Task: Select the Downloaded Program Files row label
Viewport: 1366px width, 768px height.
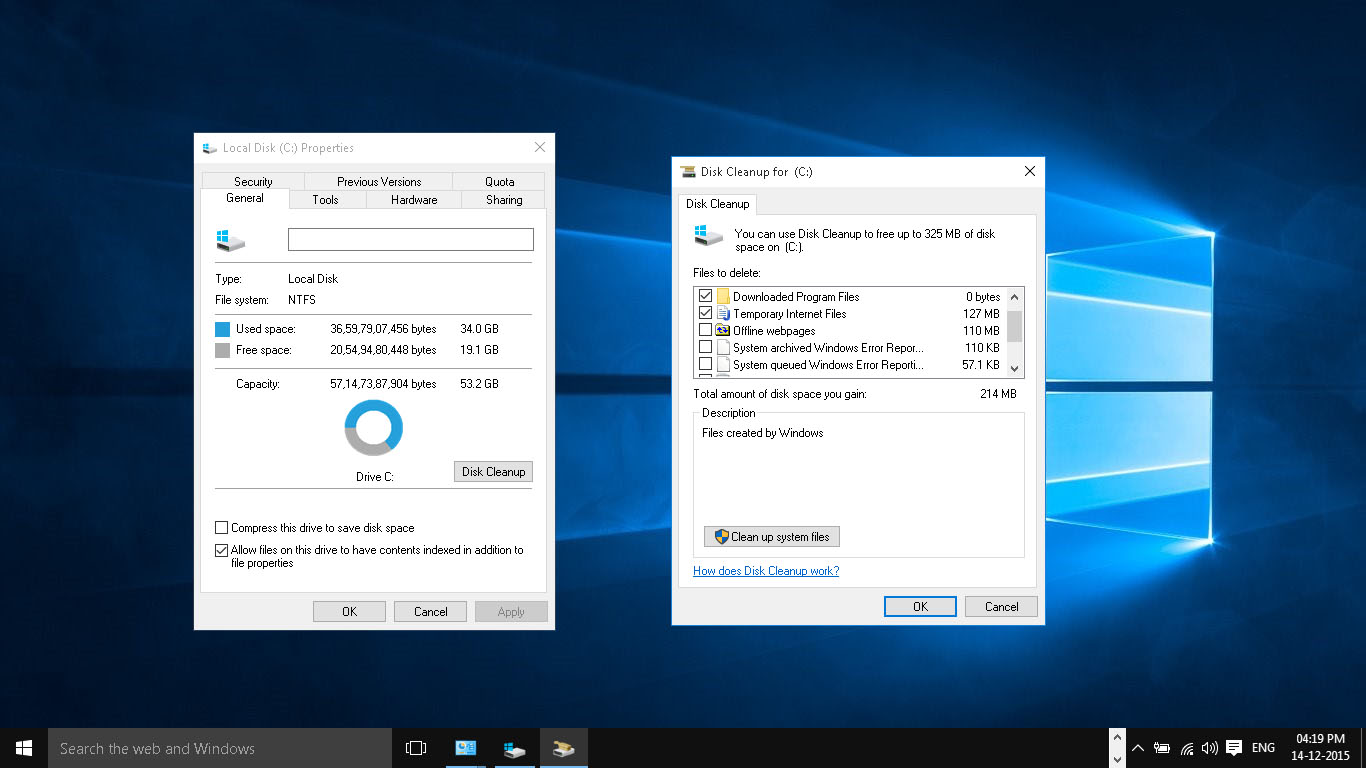Action: (x=796, y=297)
